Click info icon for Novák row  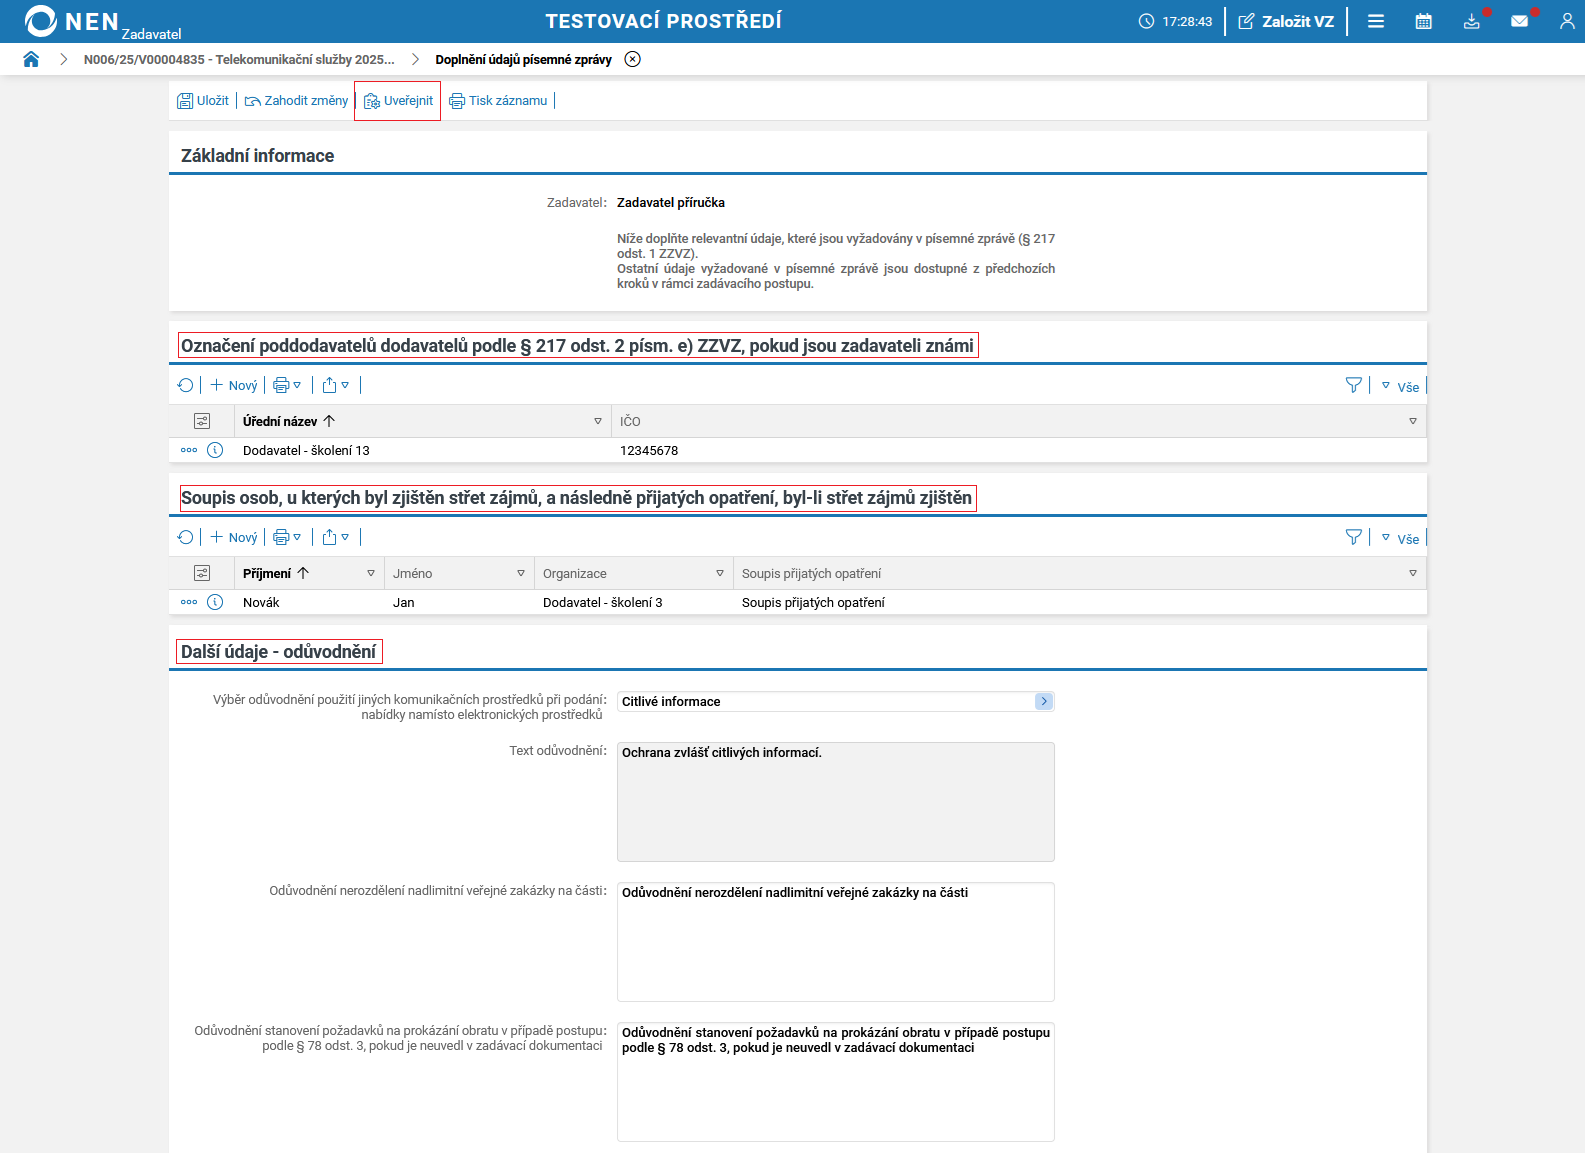click(x=215, y=602)
